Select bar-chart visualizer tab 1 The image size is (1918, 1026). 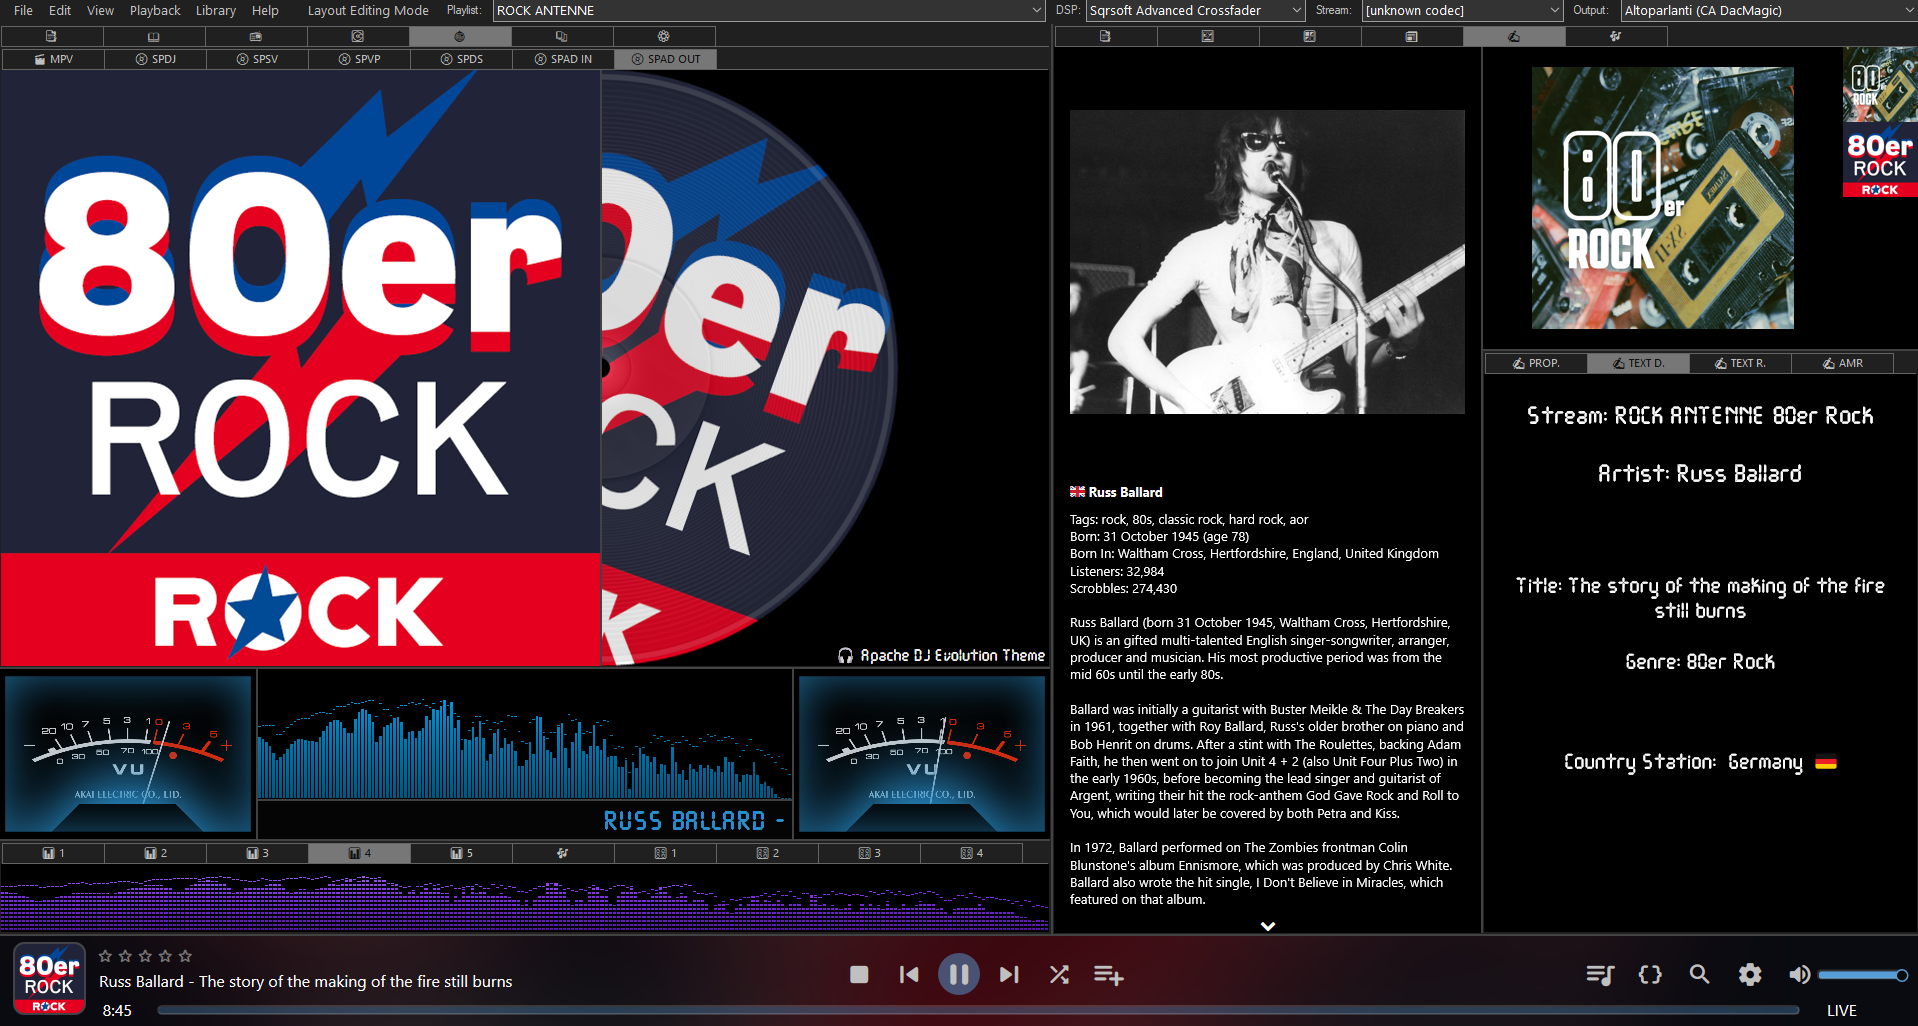pyautogui.click(x=53, y=853)
